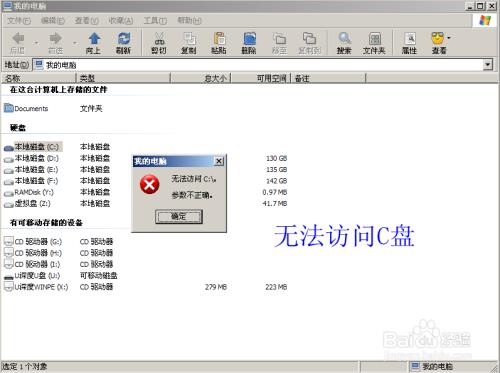Open Back button history dropdown arrow
This screenshot has width=500, height=373.
click(x=36, y=43)
